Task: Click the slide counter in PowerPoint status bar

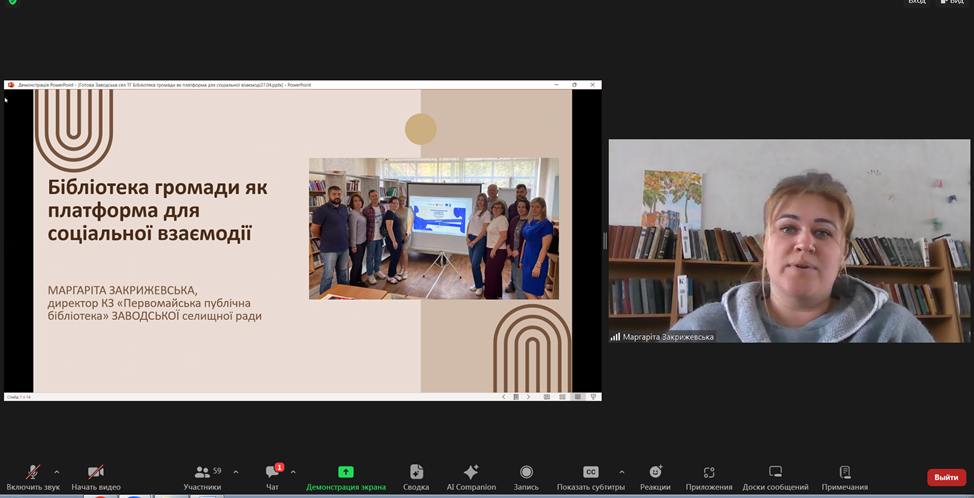Action: click(x=19, y=397)
